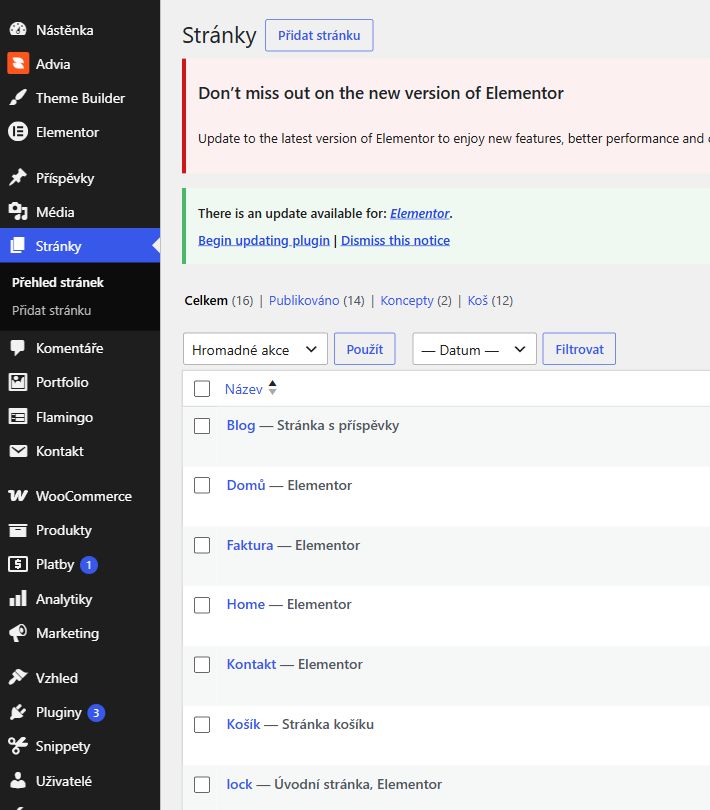Click Begin updating plugin link
This screenshot has width=710, height=810.
(264, 240)
